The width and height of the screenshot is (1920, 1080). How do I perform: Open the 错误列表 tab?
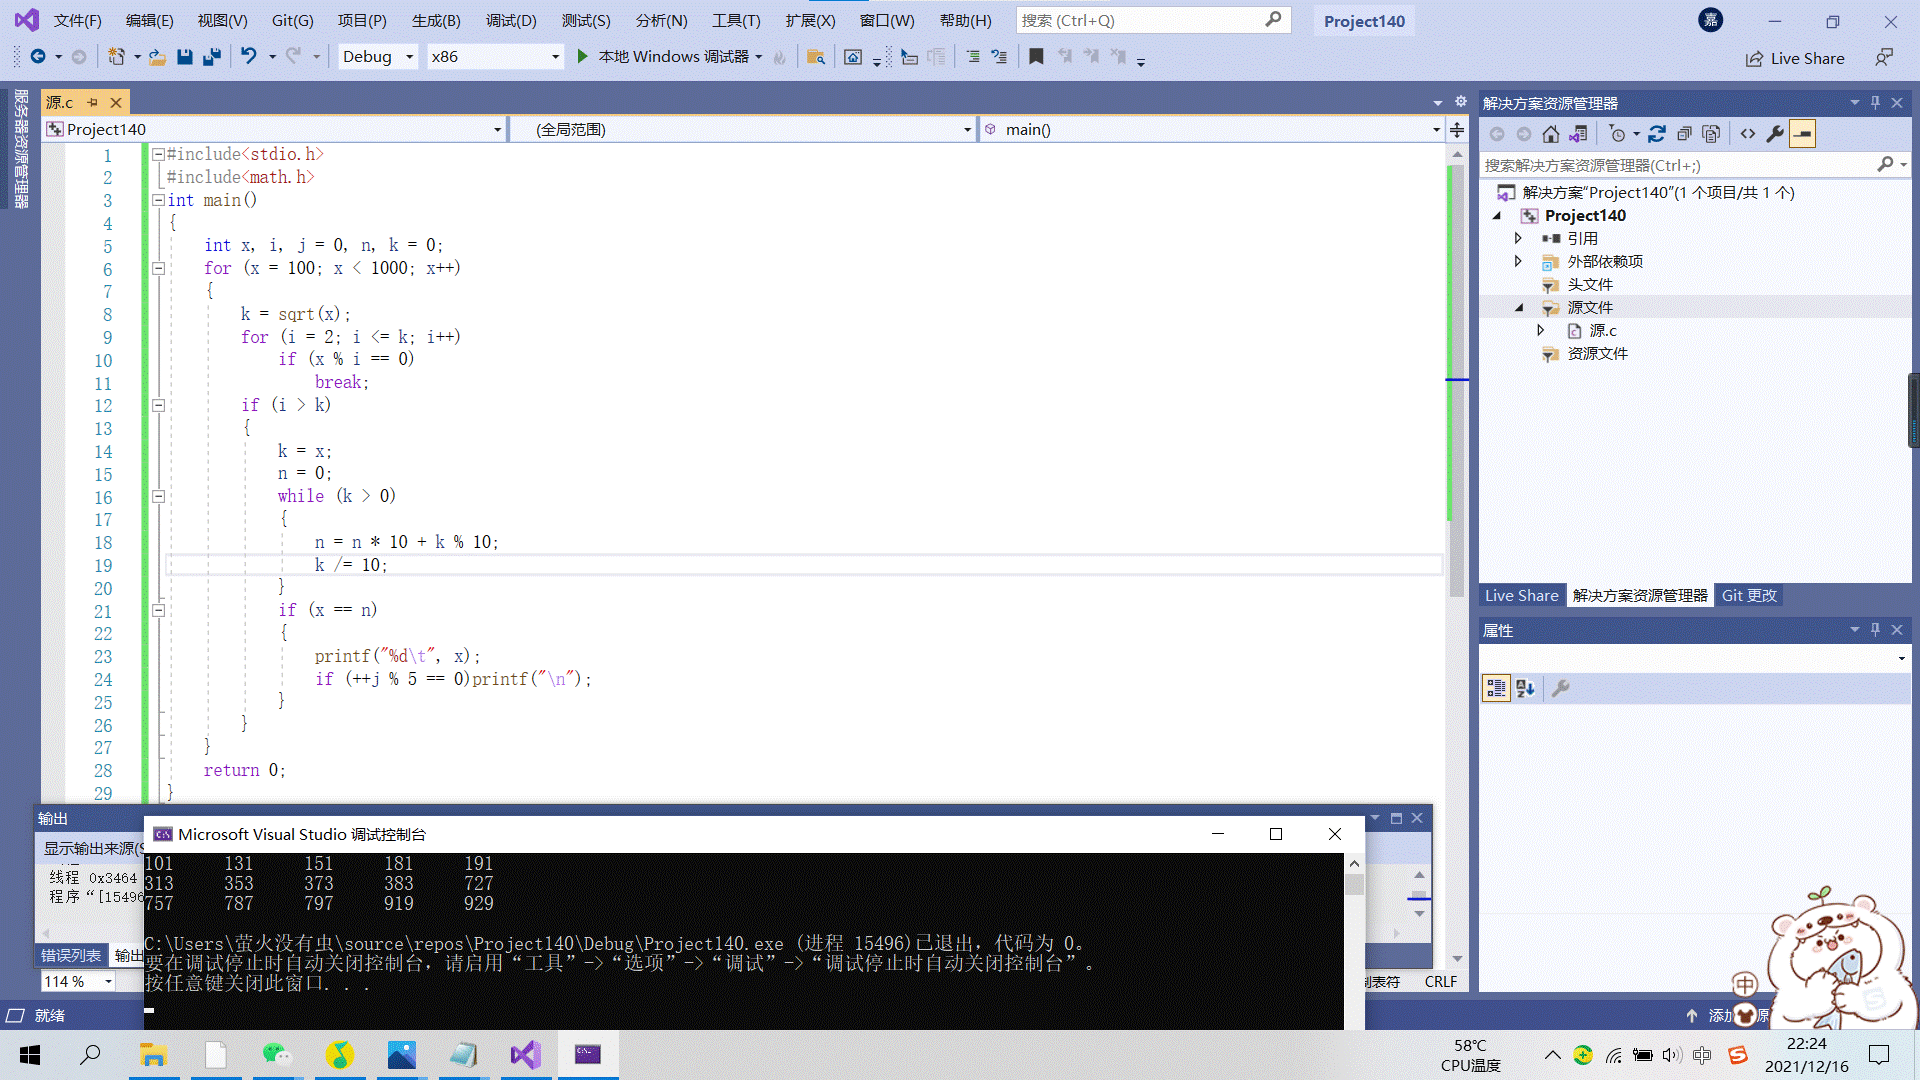coord(71,956)
